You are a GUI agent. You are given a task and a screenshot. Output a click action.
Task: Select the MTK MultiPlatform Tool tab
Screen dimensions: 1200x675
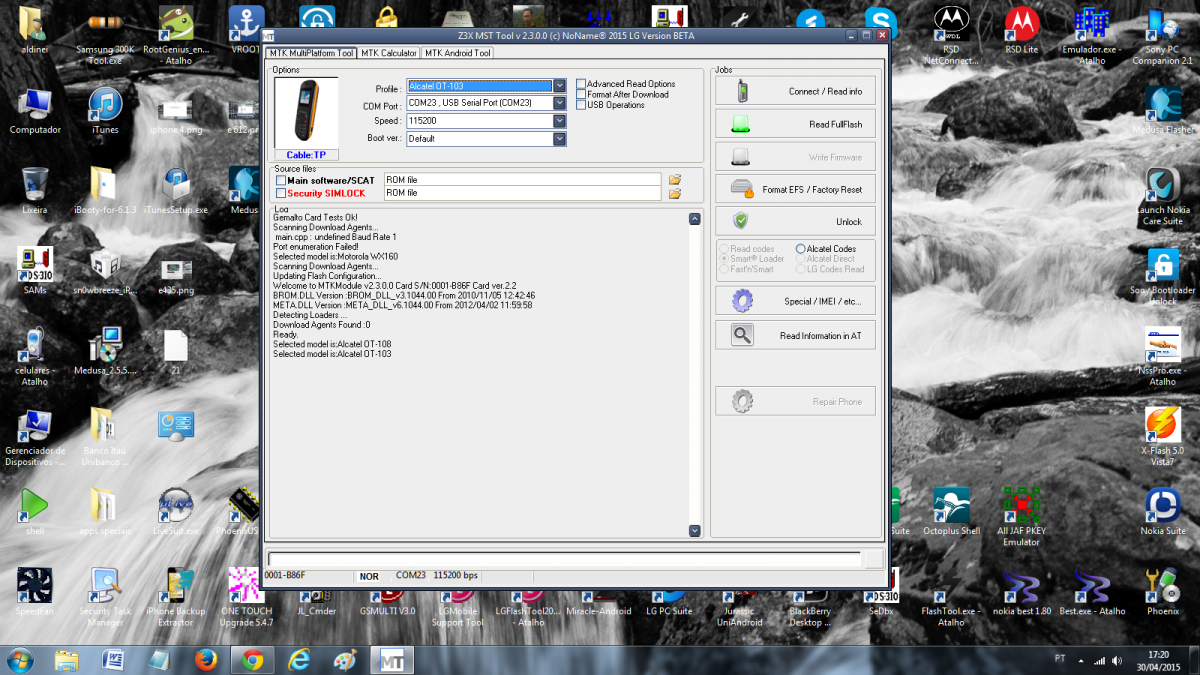(x=311, y=53)
